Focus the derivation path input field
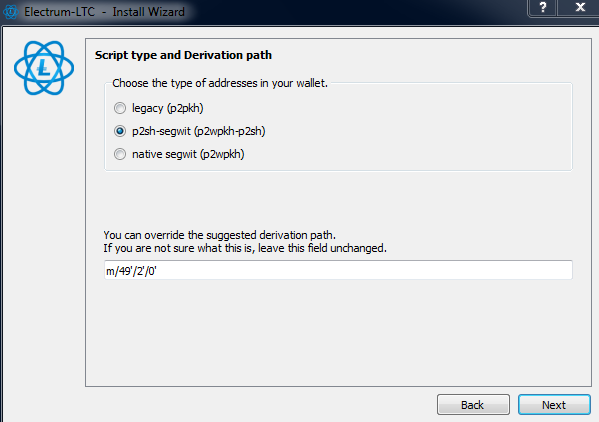599x422 pixels. coord(338,270)
